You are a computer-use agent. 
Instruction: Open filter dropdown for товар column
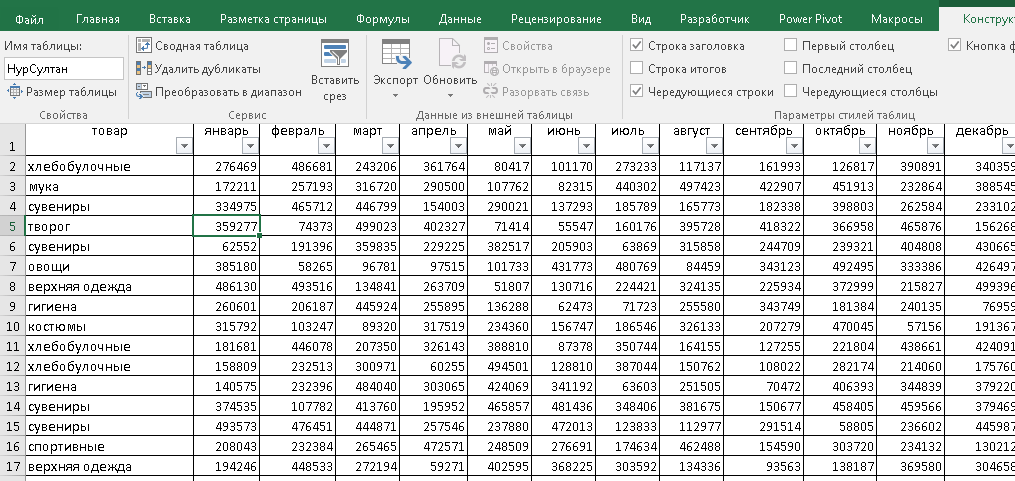184,146
